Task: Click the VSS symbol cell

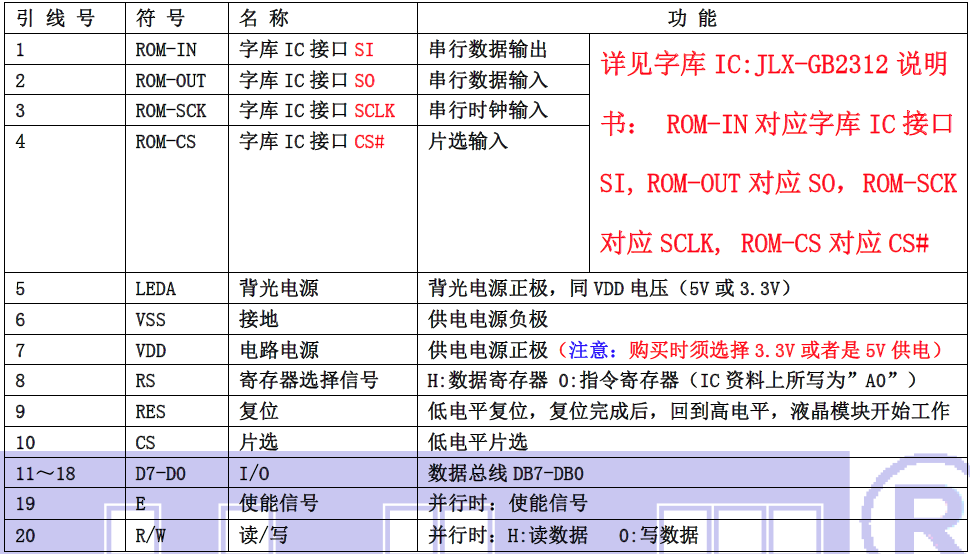Action: (x=150, y=320)
